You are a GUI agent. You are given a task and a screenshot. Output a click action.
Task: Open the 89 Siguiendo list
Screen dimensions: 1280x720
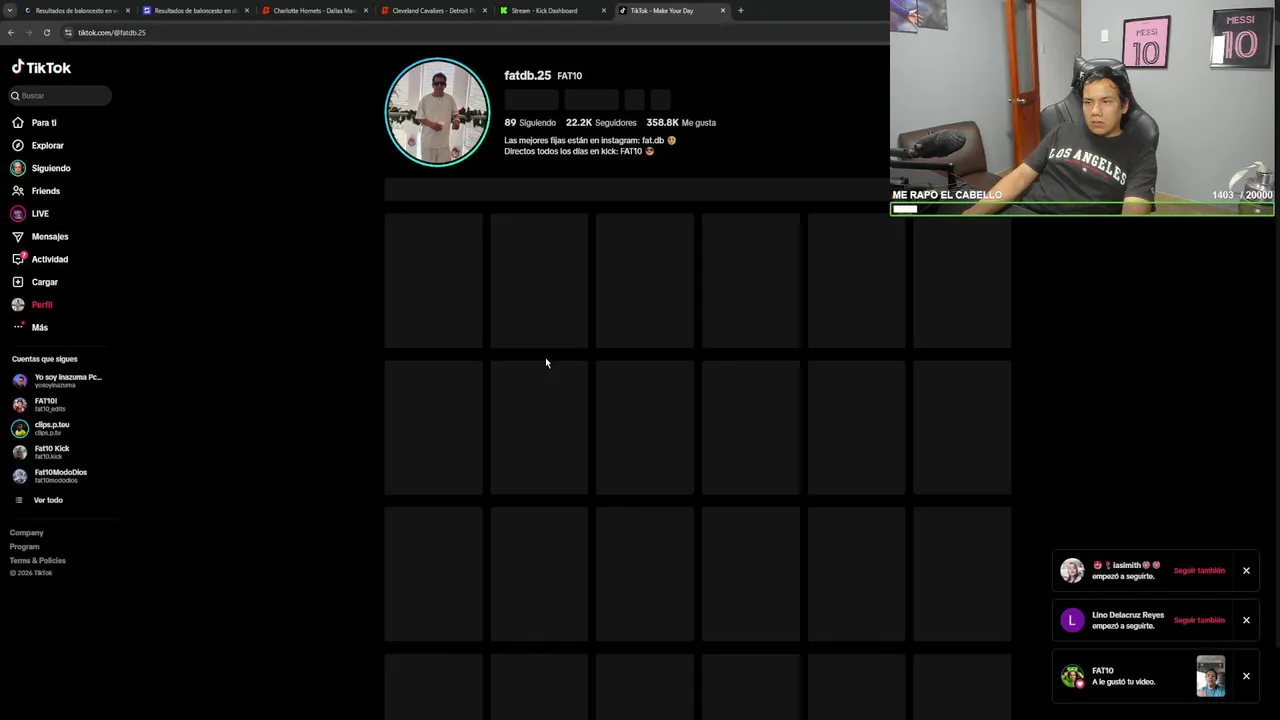pyautogui.click(x=530, y=123)
